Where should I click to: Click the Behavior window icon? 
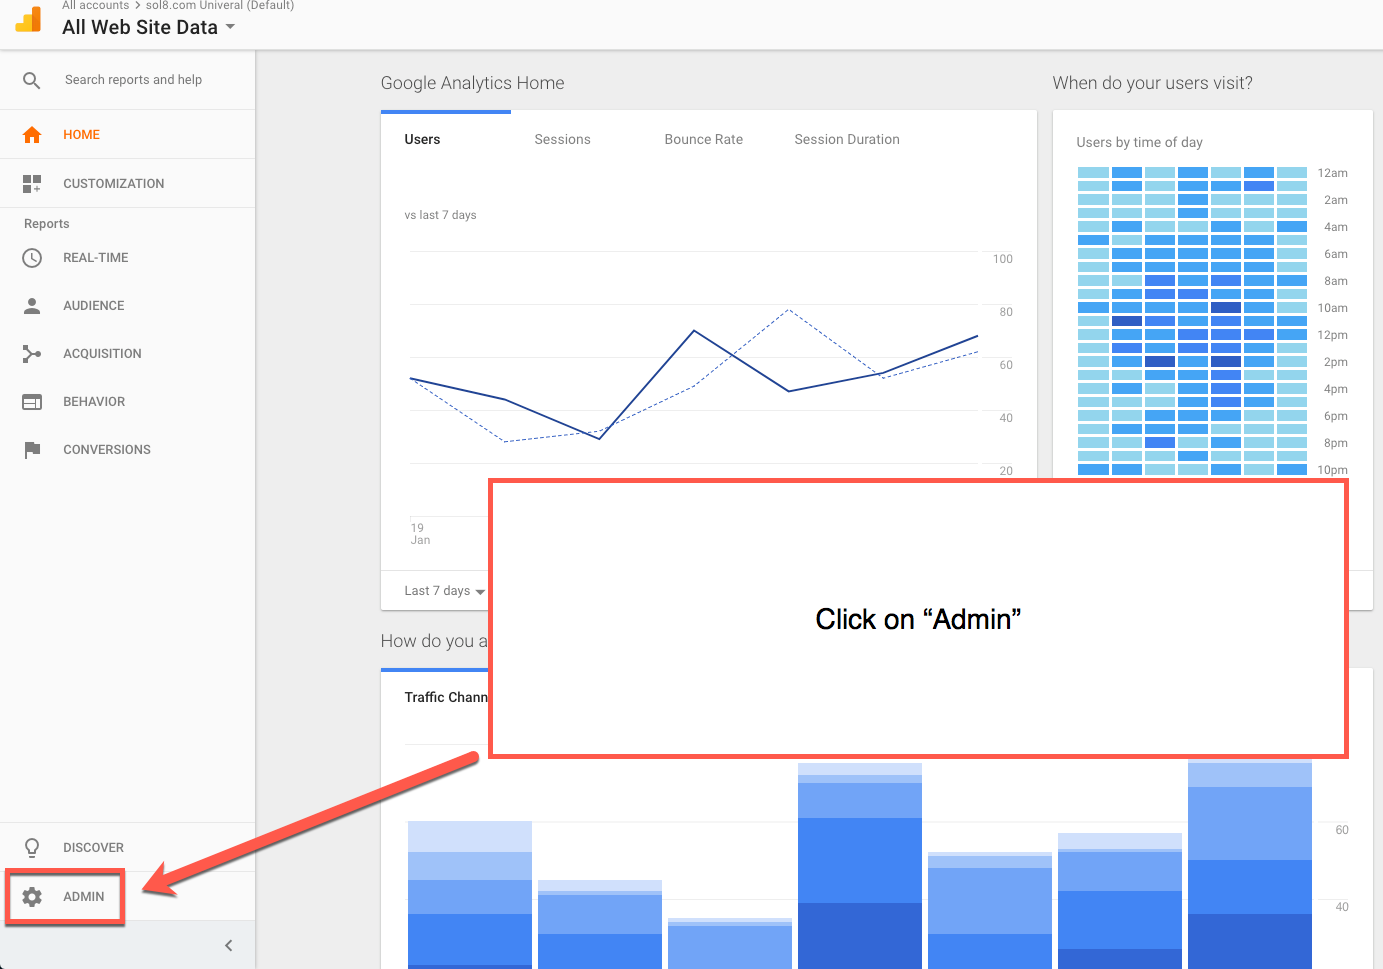pyautogui.click(x=32, y=402)
